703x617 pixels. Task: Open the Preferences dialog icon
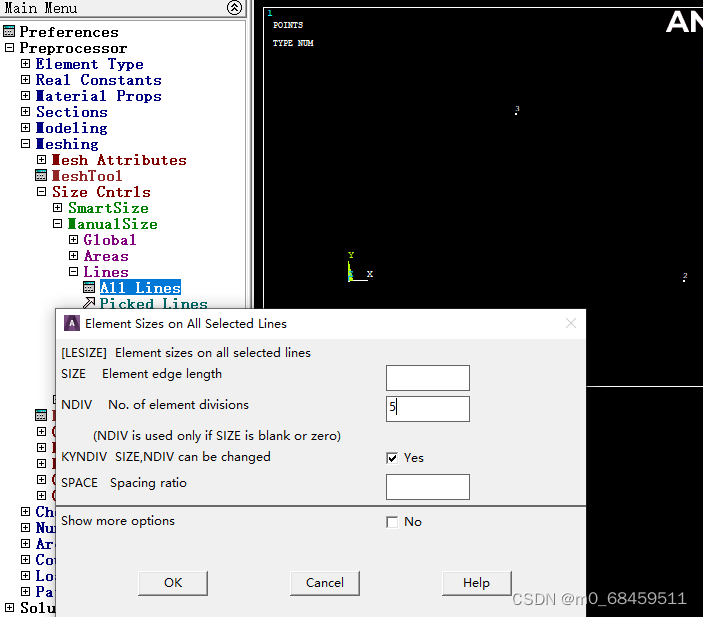(9, 31)
